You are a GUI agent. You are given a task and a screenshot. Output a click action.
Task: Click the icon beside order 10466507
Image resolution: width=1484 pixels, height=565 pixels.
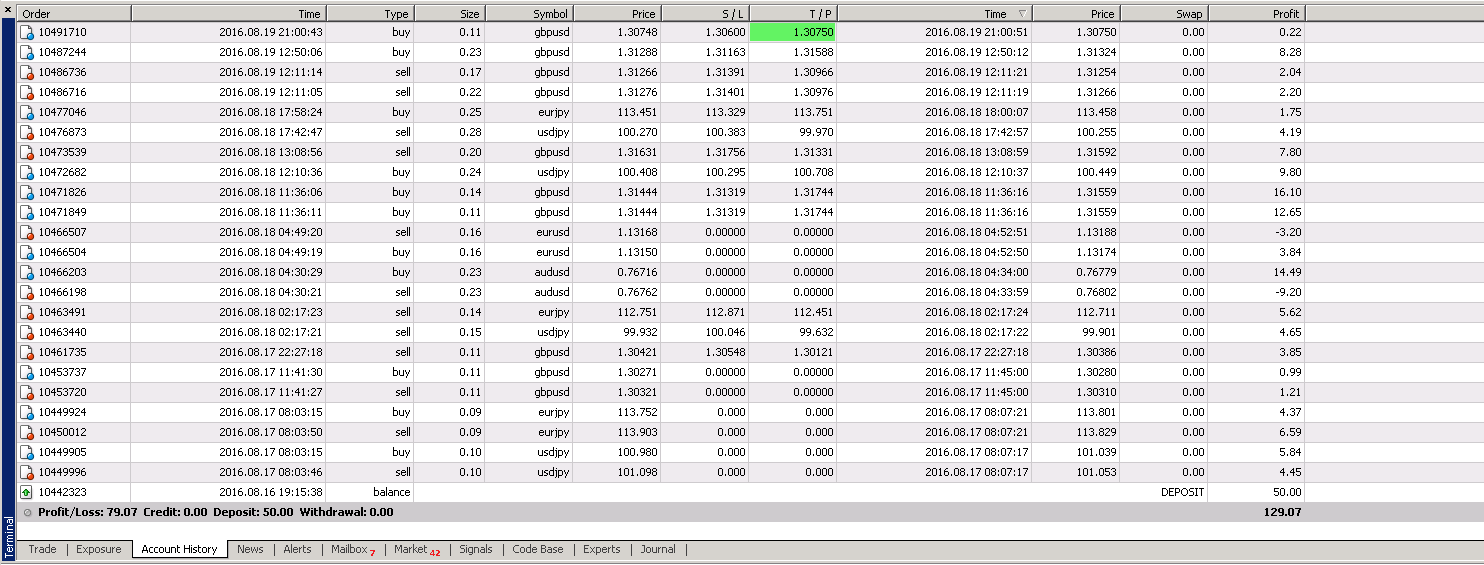click(x=27, y=232)
